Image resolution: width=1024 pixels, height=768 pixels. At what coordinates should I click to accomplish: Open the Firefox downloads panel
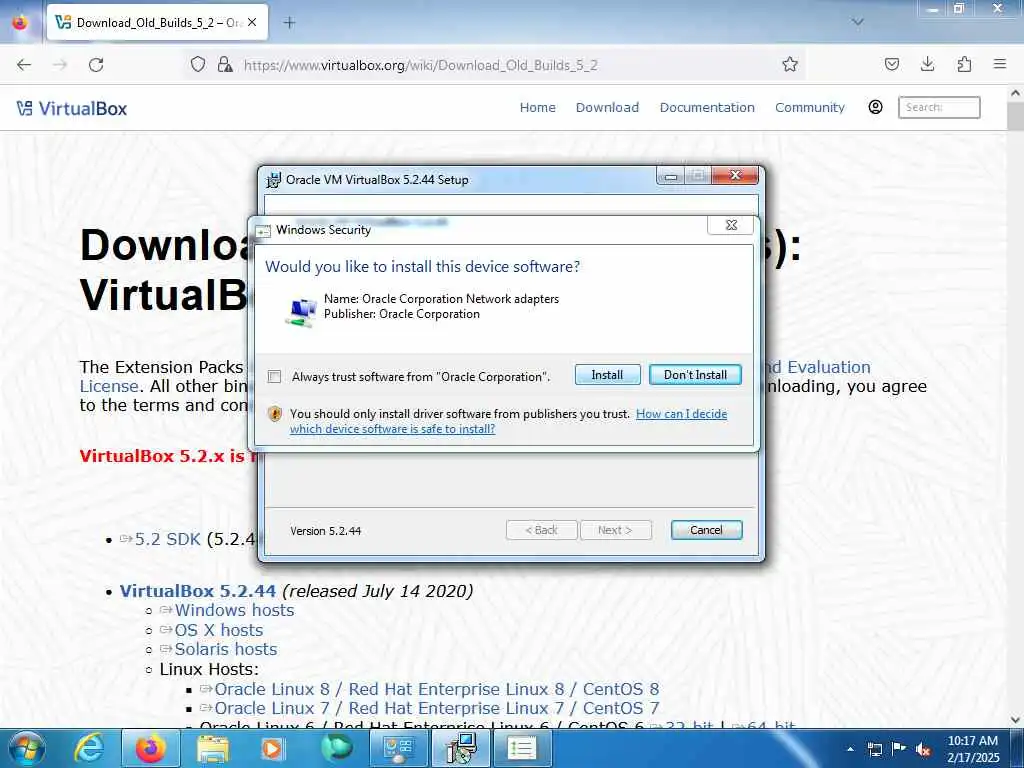click(x=927, y=65)
